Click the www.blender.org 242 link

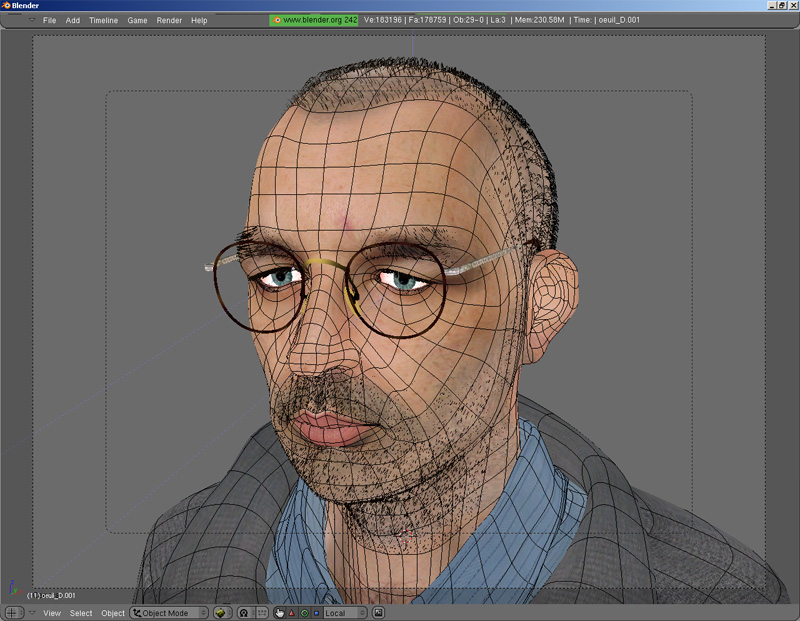[x=320, y=20]
